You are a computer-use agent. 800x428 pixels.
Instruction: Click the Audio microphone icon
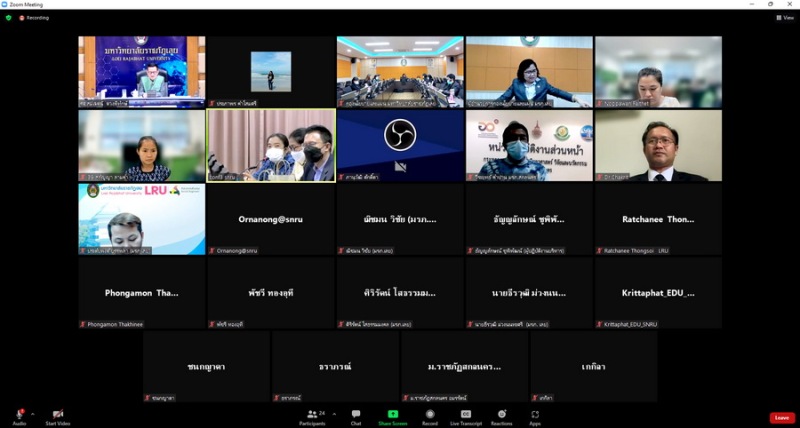click(x=19, y=414)
